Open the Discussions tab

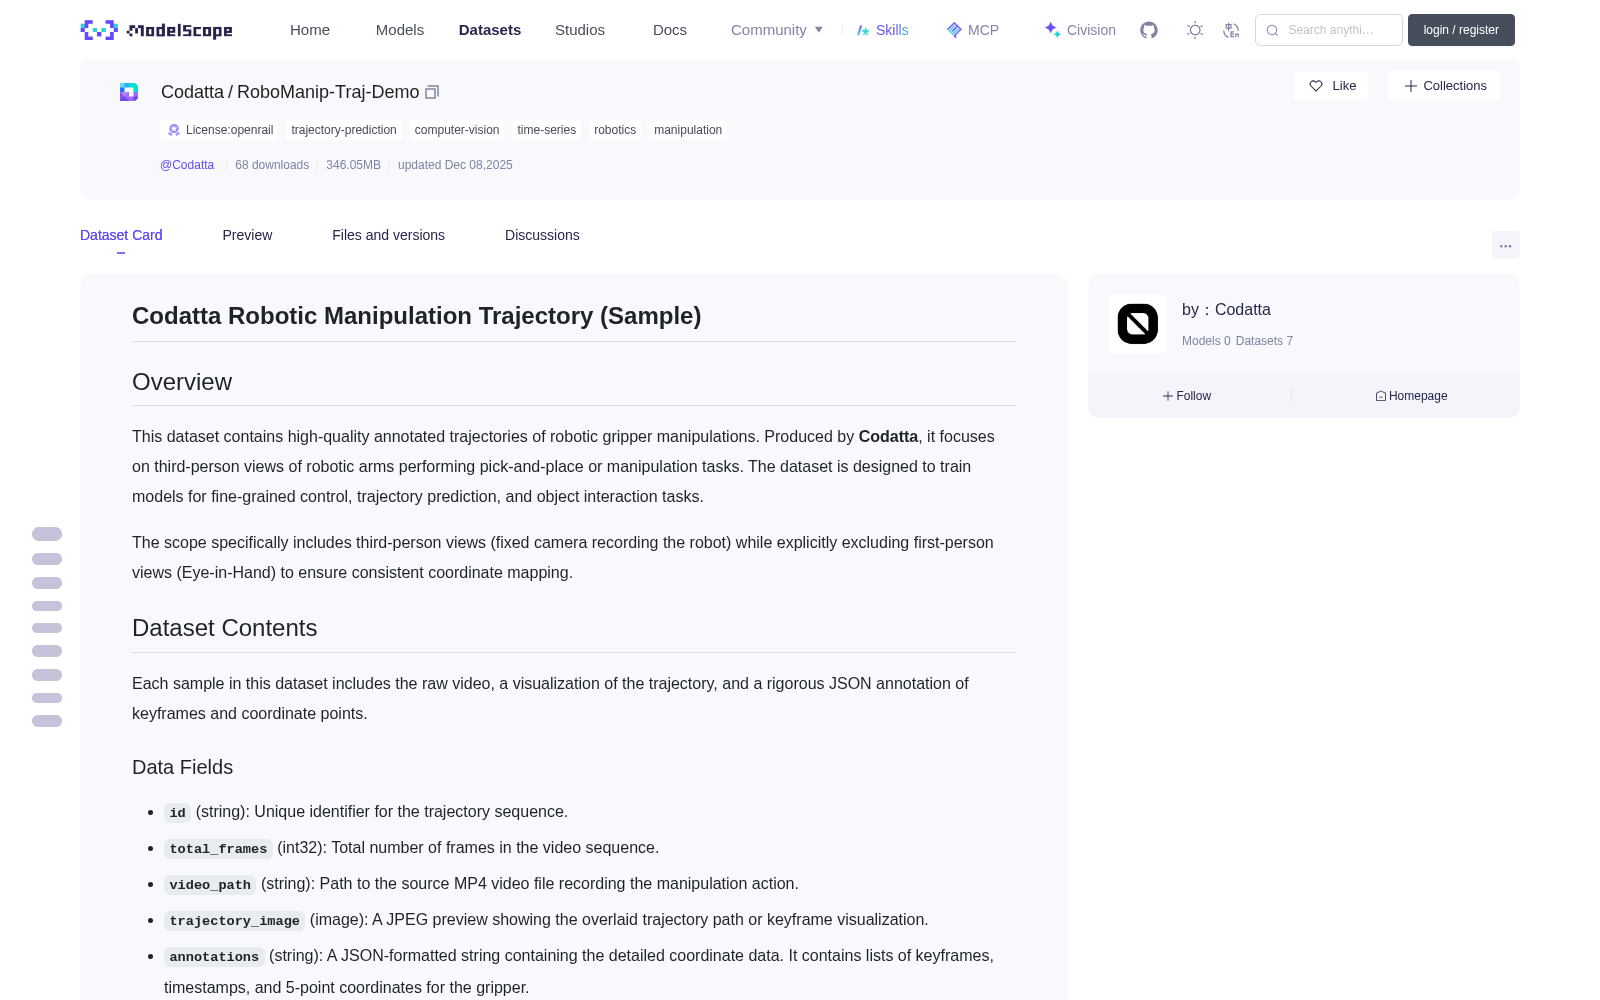point(542,235)
